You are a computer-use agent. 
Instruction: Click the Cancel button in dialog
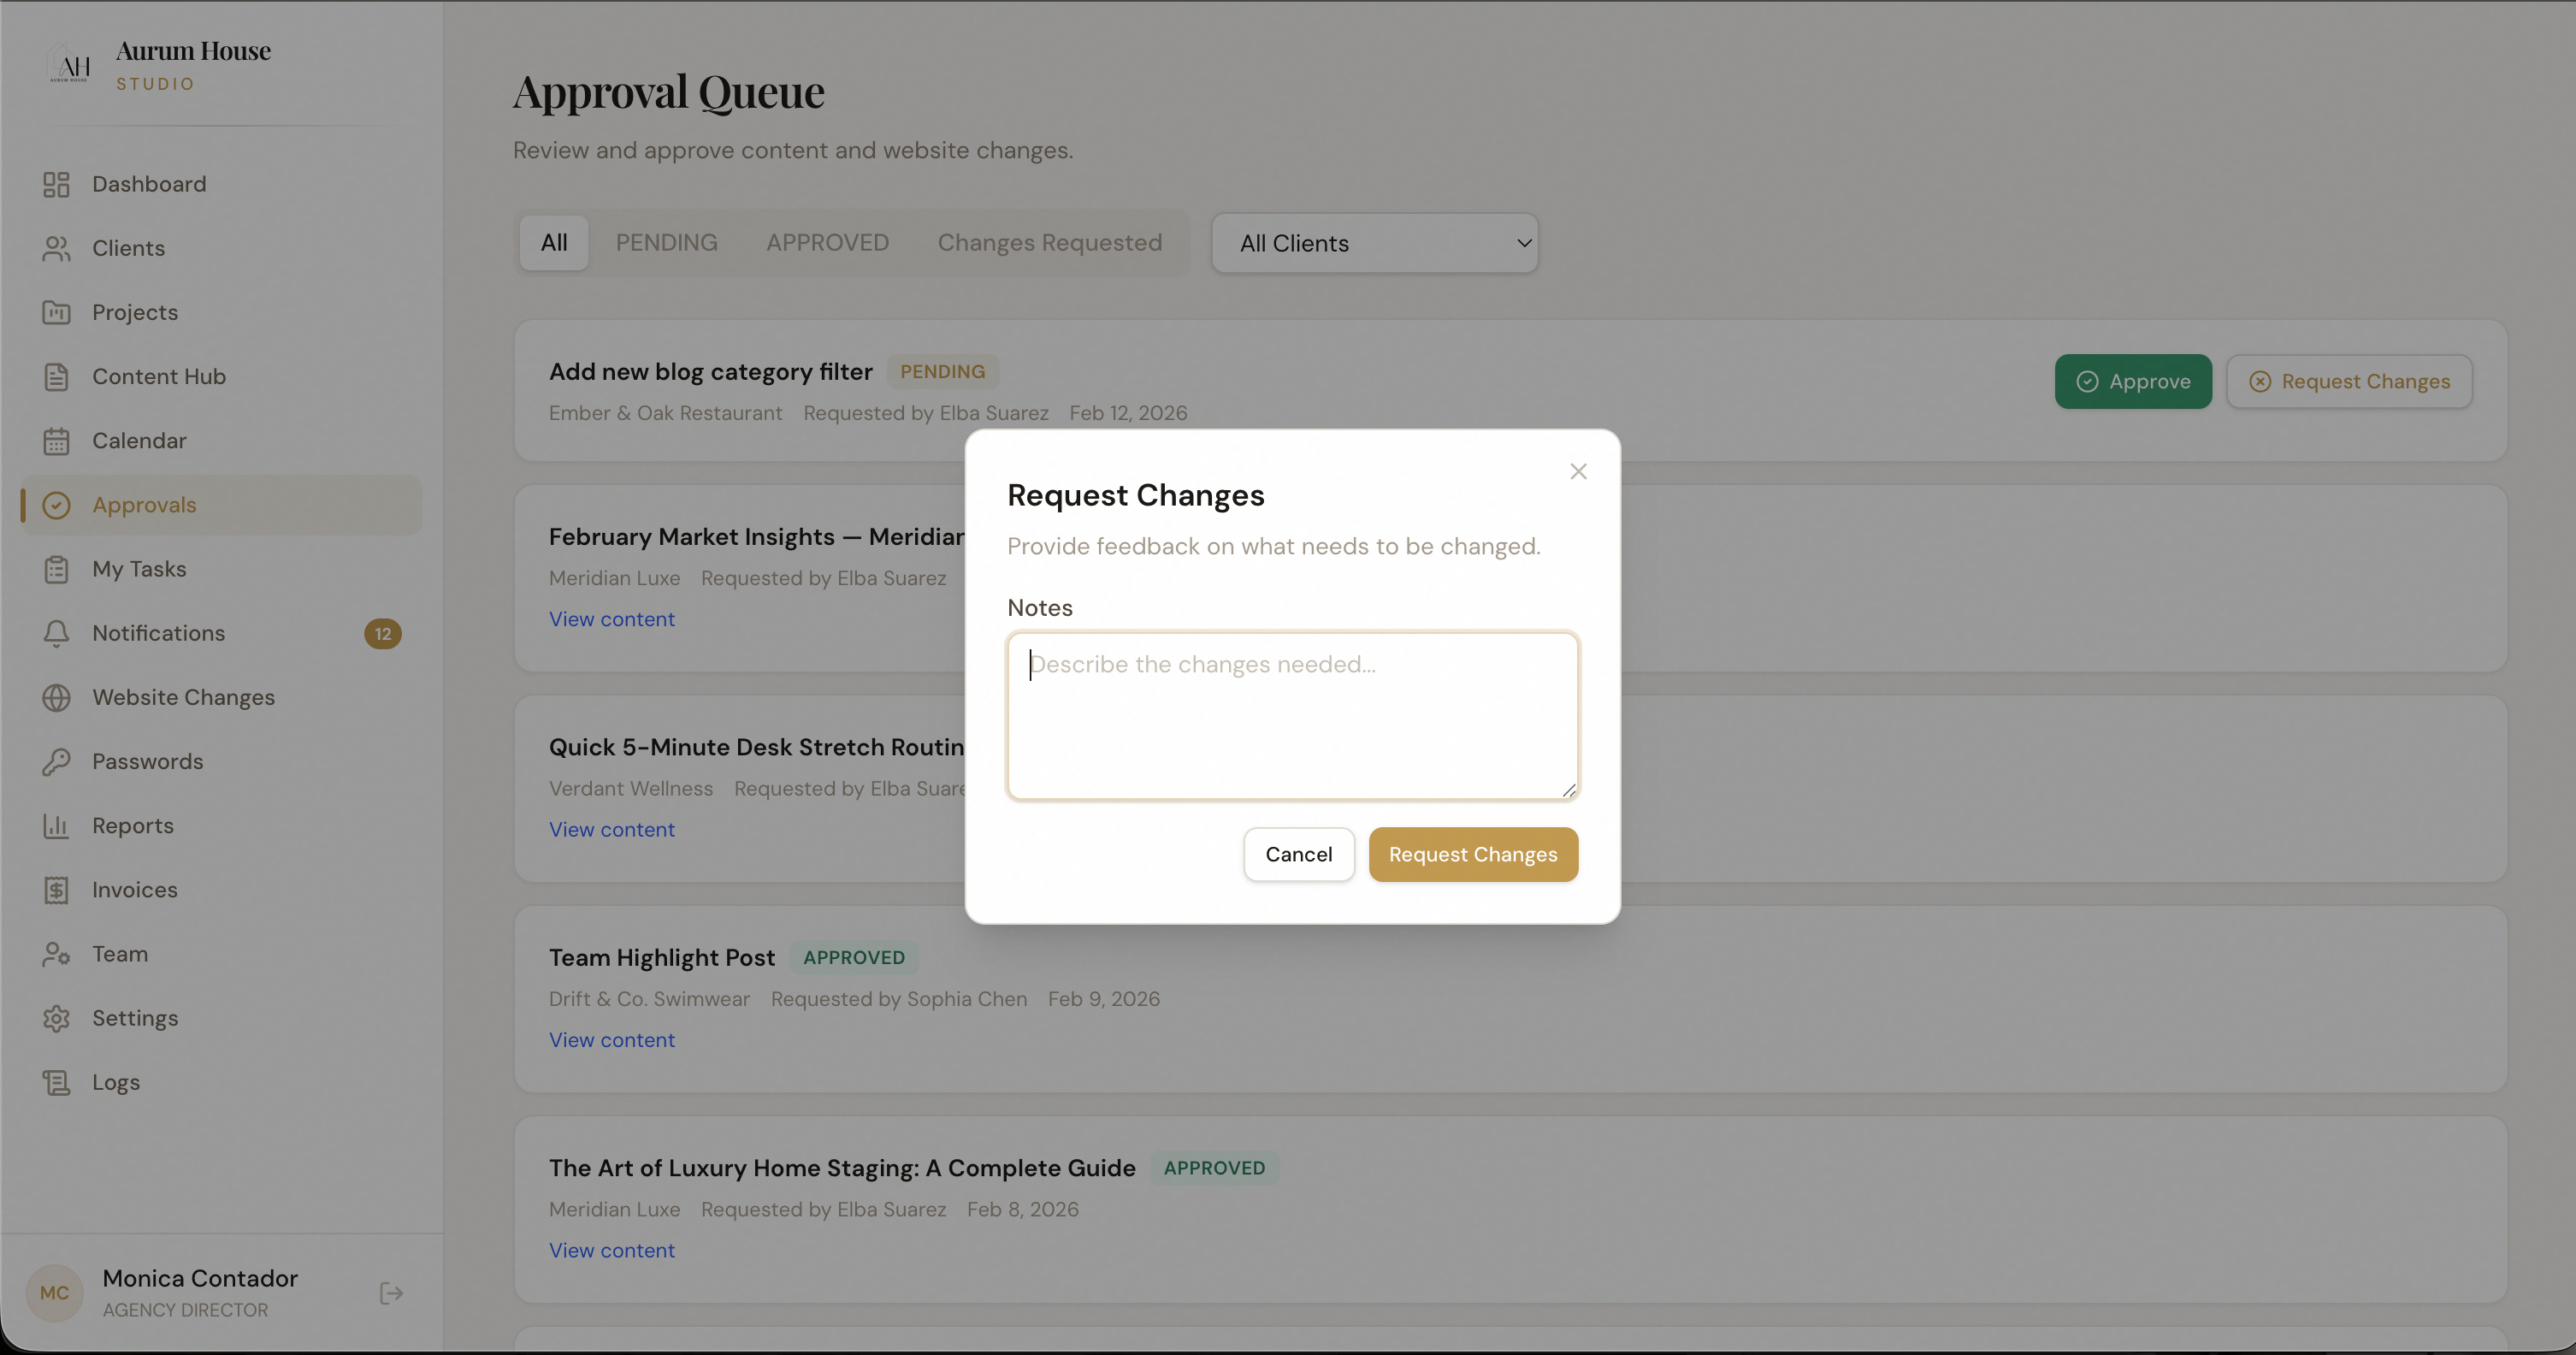pos(1298,854)
